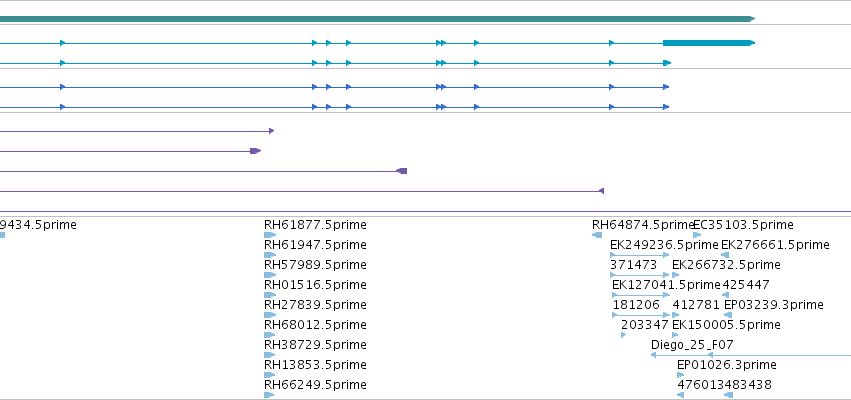Click the EK249236.5prime label
The width and height of the screenshot is (851, 400).
point(664,245)
